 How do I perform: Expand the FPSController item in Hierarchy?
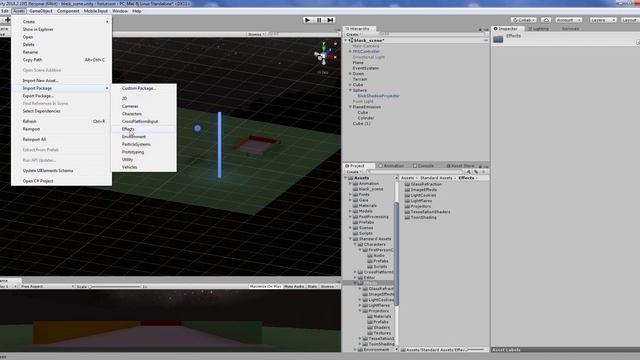pyautogui.click(x=350, y=52)
